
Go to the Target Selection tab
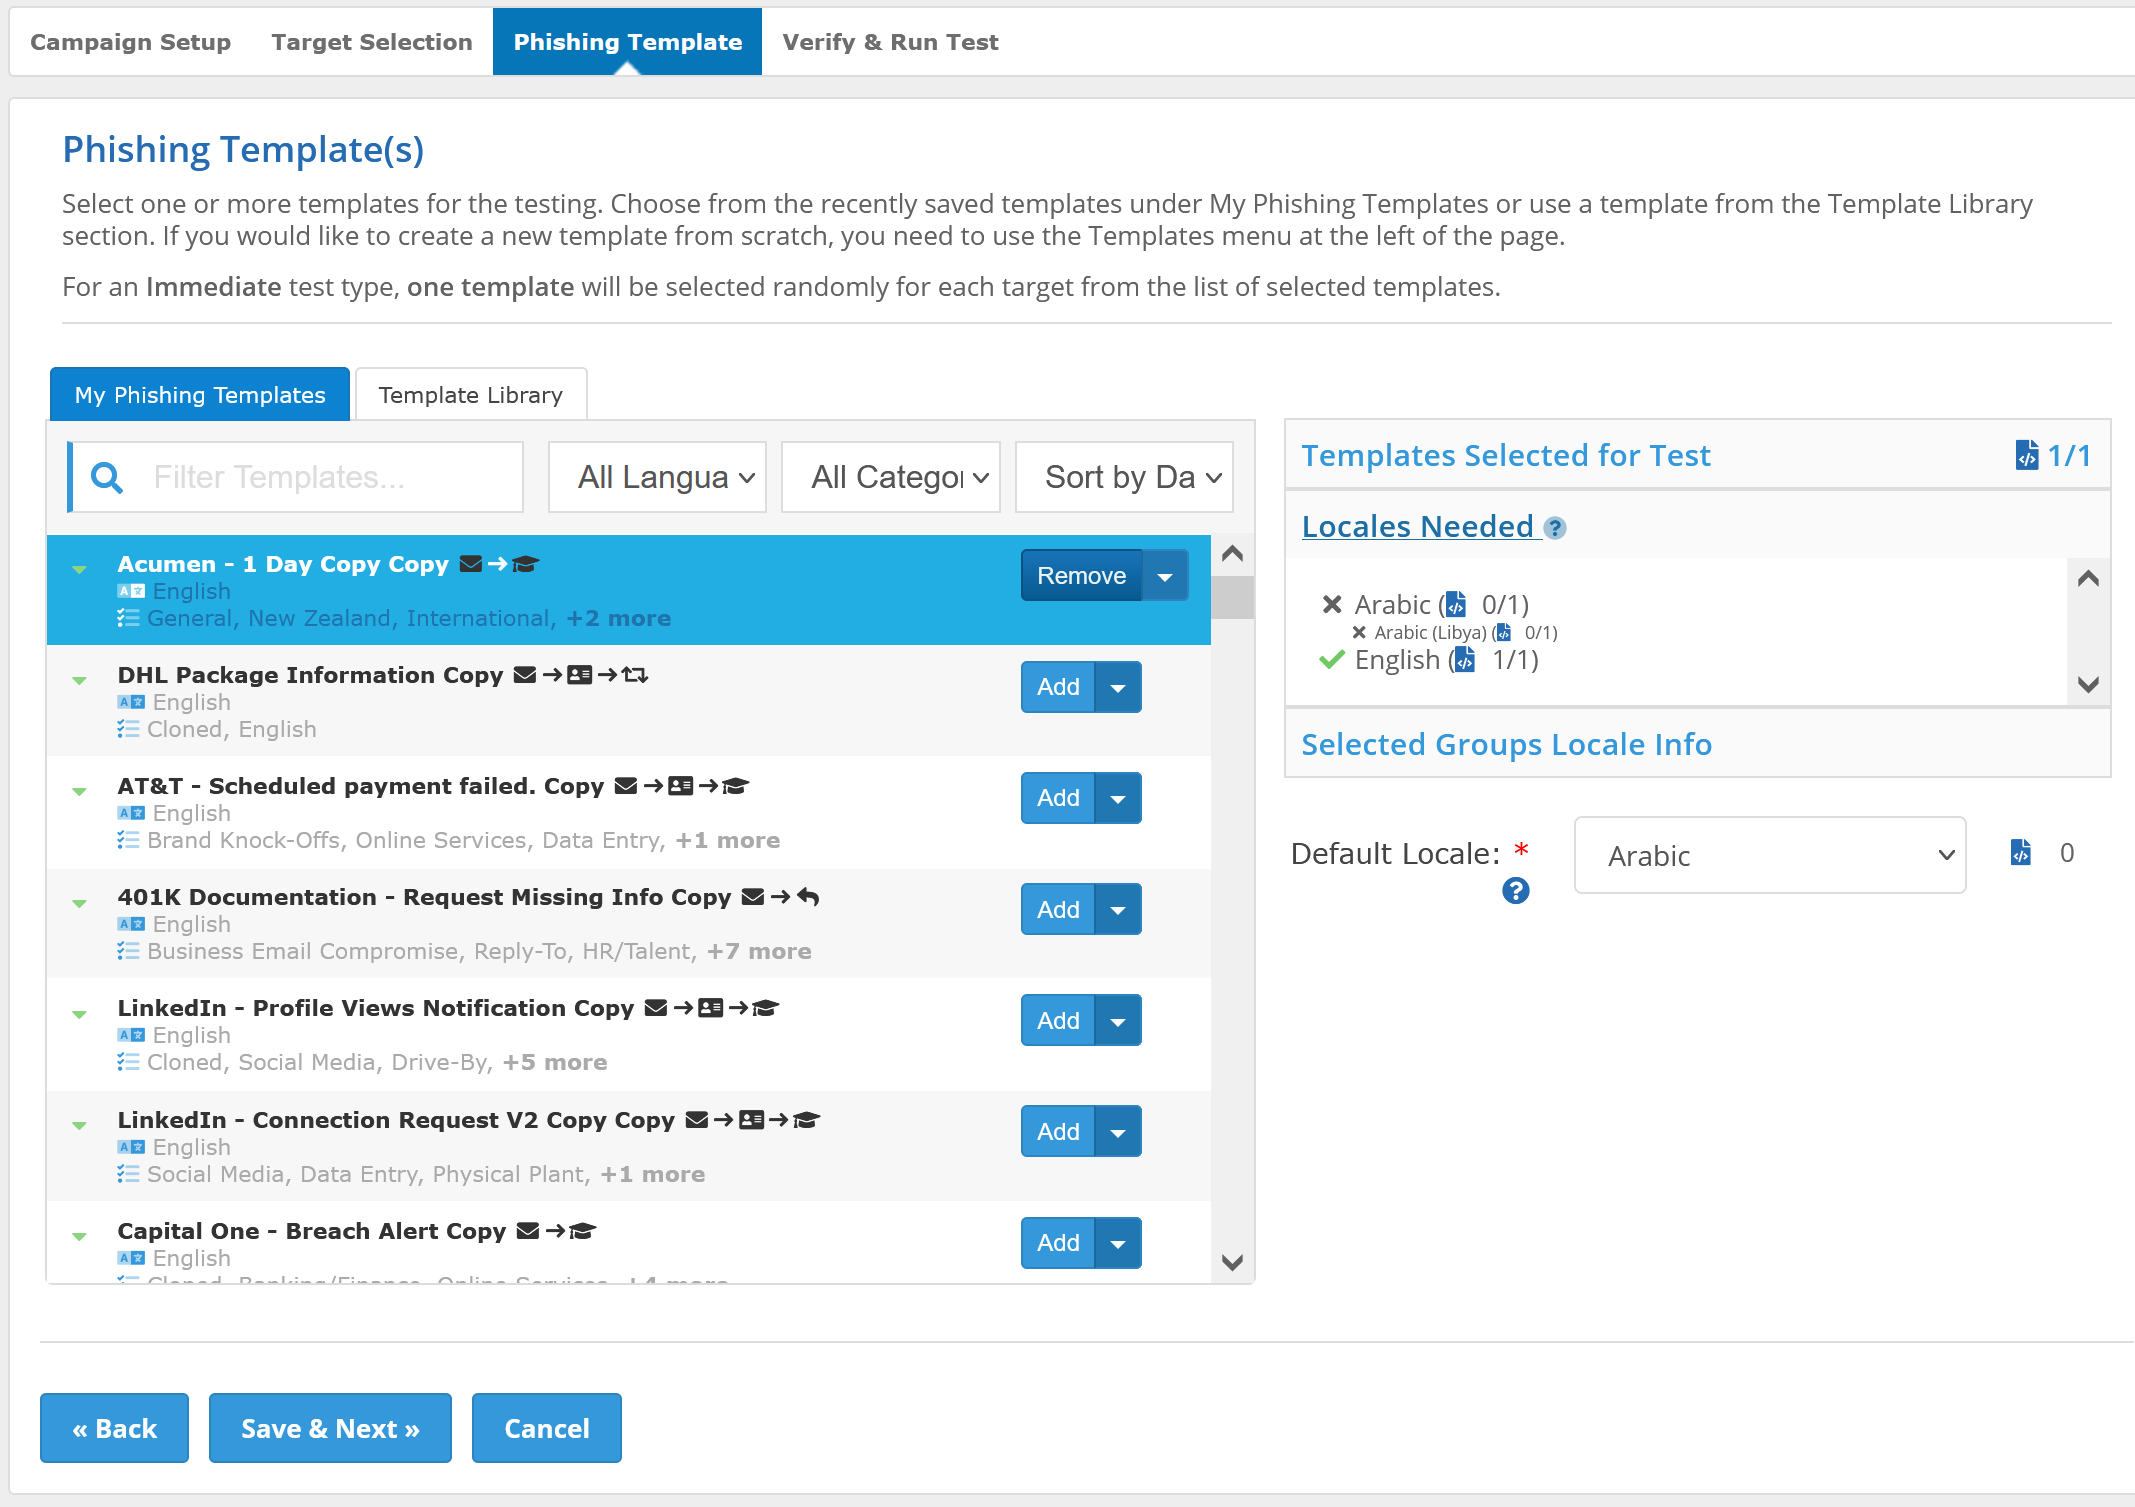pos(372,42)
